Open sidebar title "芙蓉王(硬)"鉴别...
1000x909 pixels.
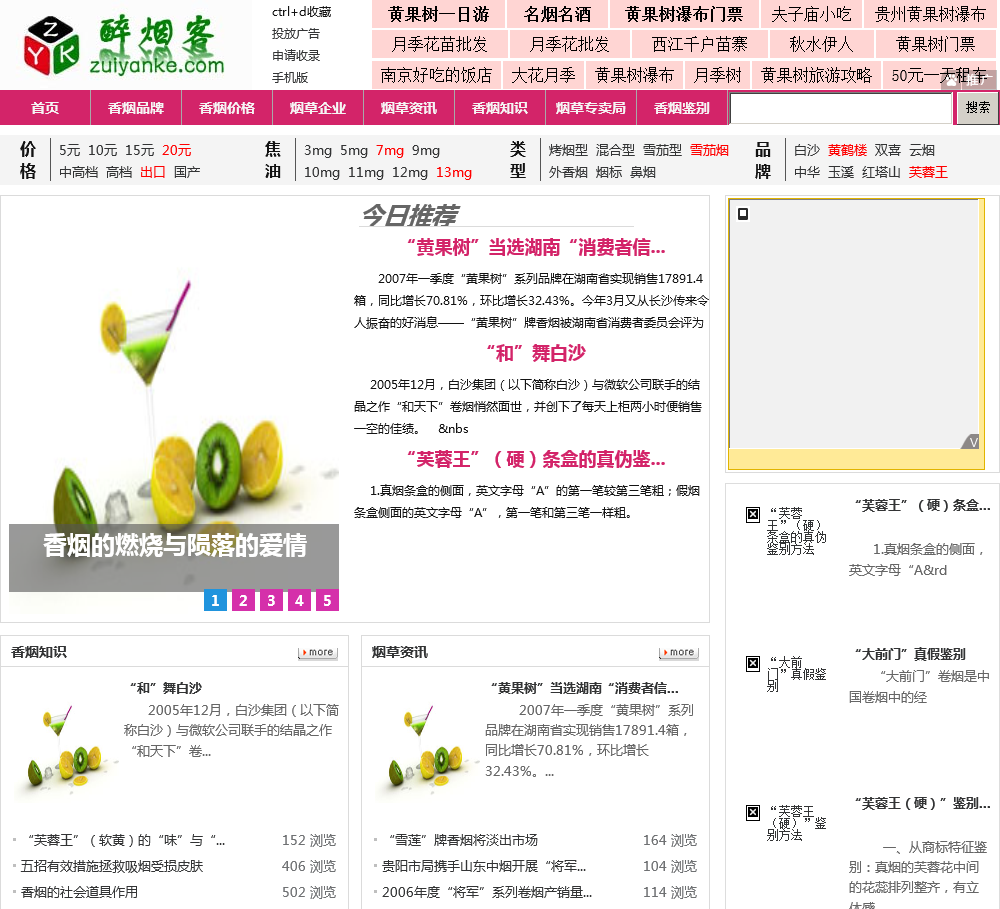[x=922, y=804]
